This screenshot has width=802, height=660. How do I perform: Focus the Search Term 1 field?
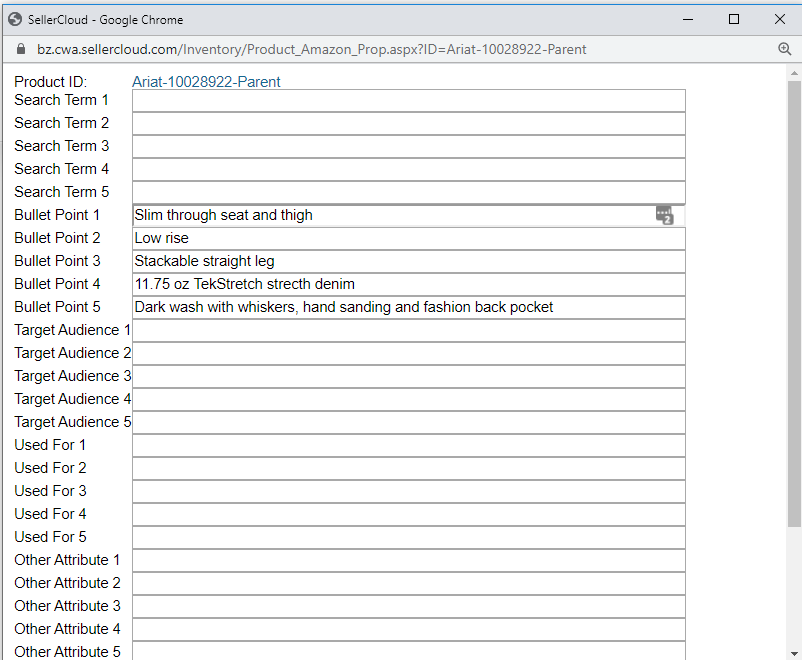pos(409,101)
